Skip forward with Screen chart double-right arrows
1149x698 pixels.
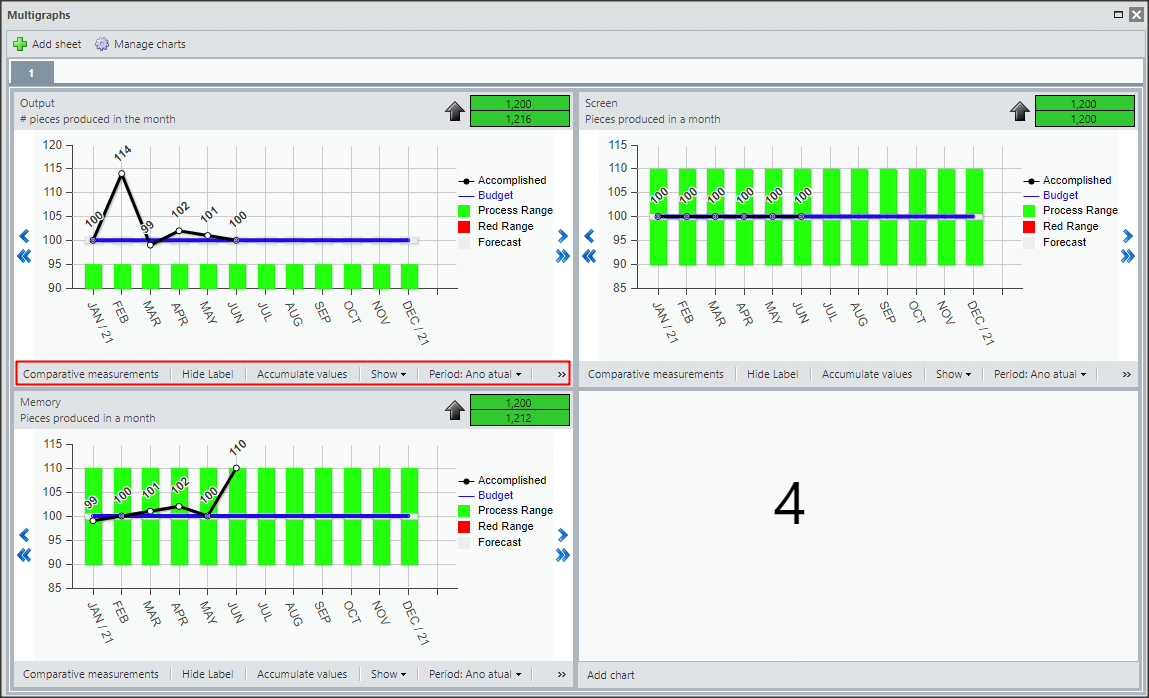pos(1127,256)
